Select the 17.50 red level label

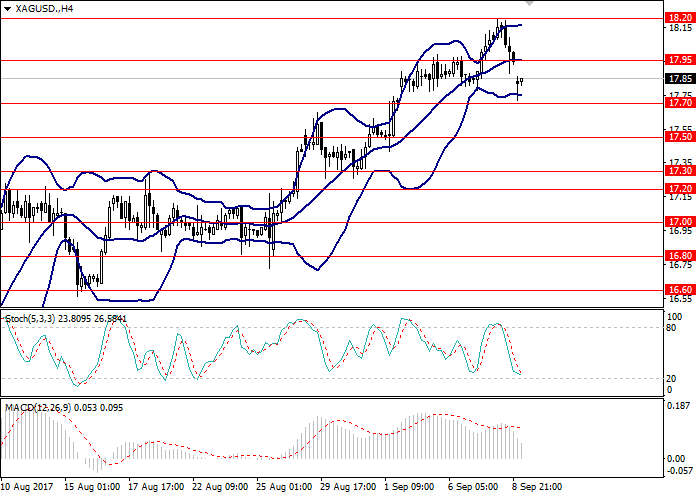pos(681,137)
